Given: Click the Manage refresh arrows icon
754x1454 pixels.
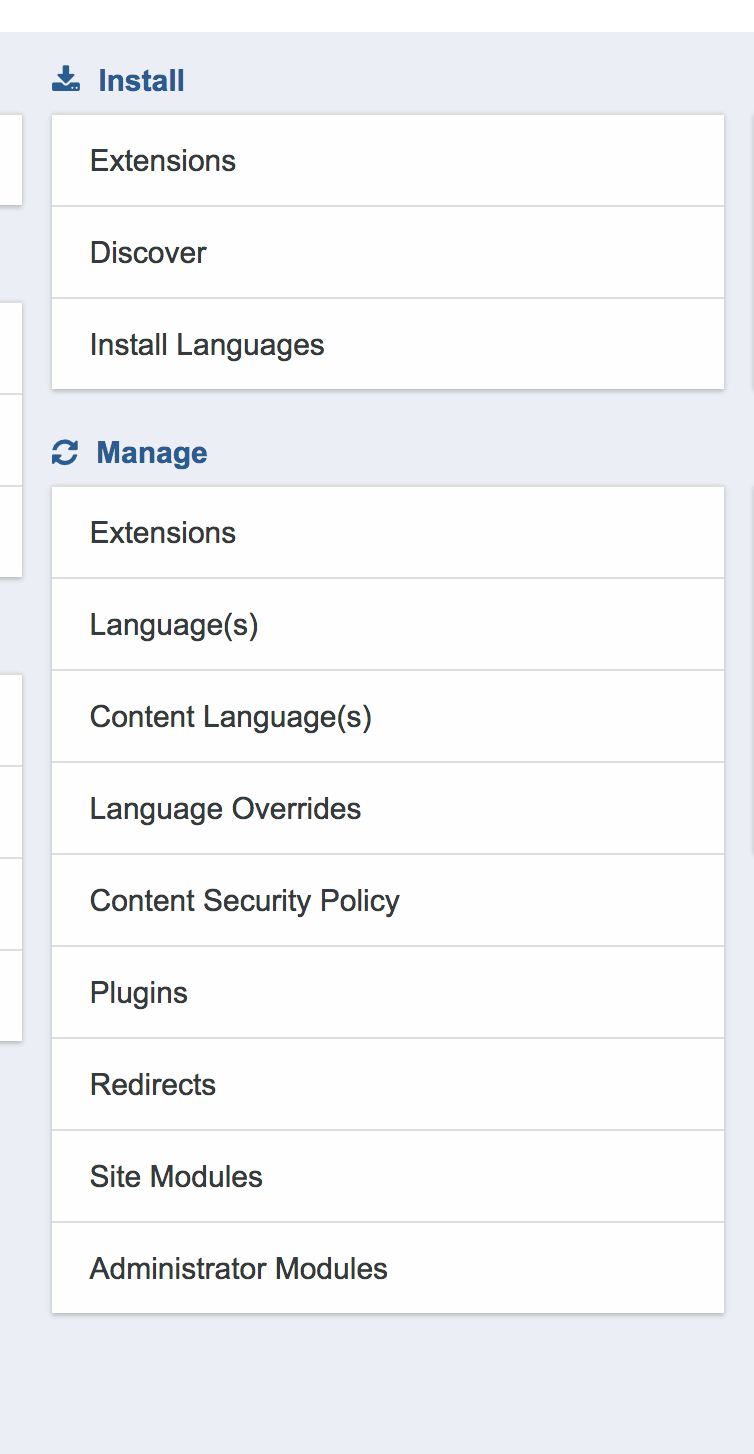Looking at the screenshot, I should coord(65,453).
